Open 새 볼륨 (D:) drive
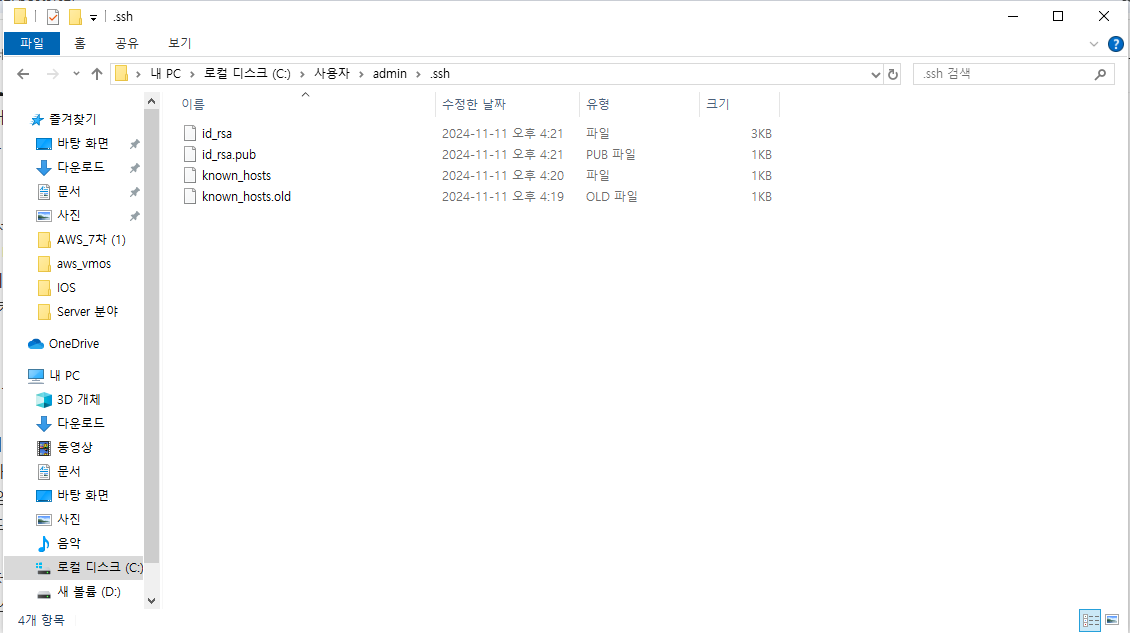 (x=88, y=592)
